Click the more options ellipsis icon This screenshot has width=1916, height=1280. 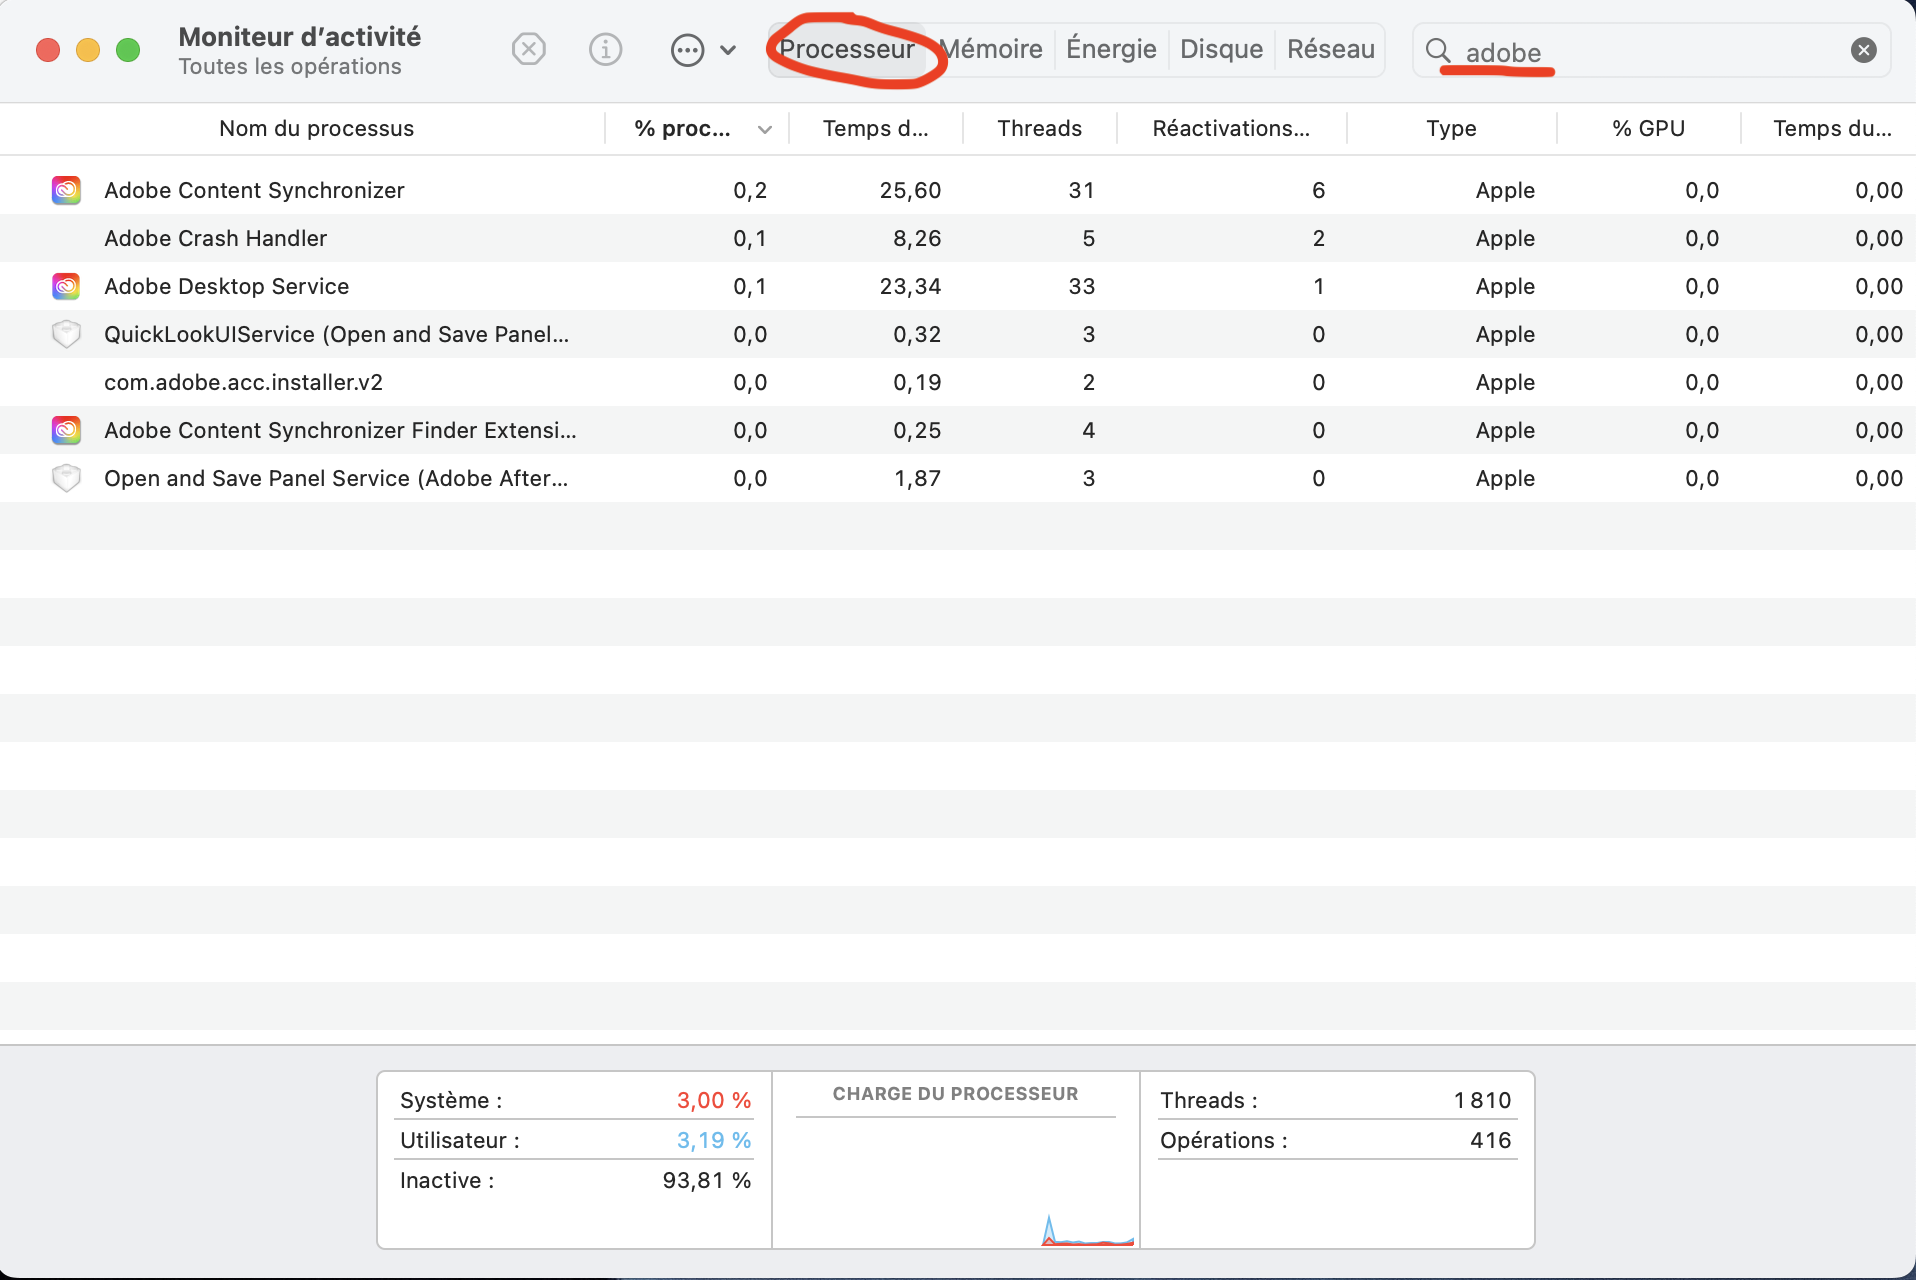pyautogui.click(x=687, y=49)
